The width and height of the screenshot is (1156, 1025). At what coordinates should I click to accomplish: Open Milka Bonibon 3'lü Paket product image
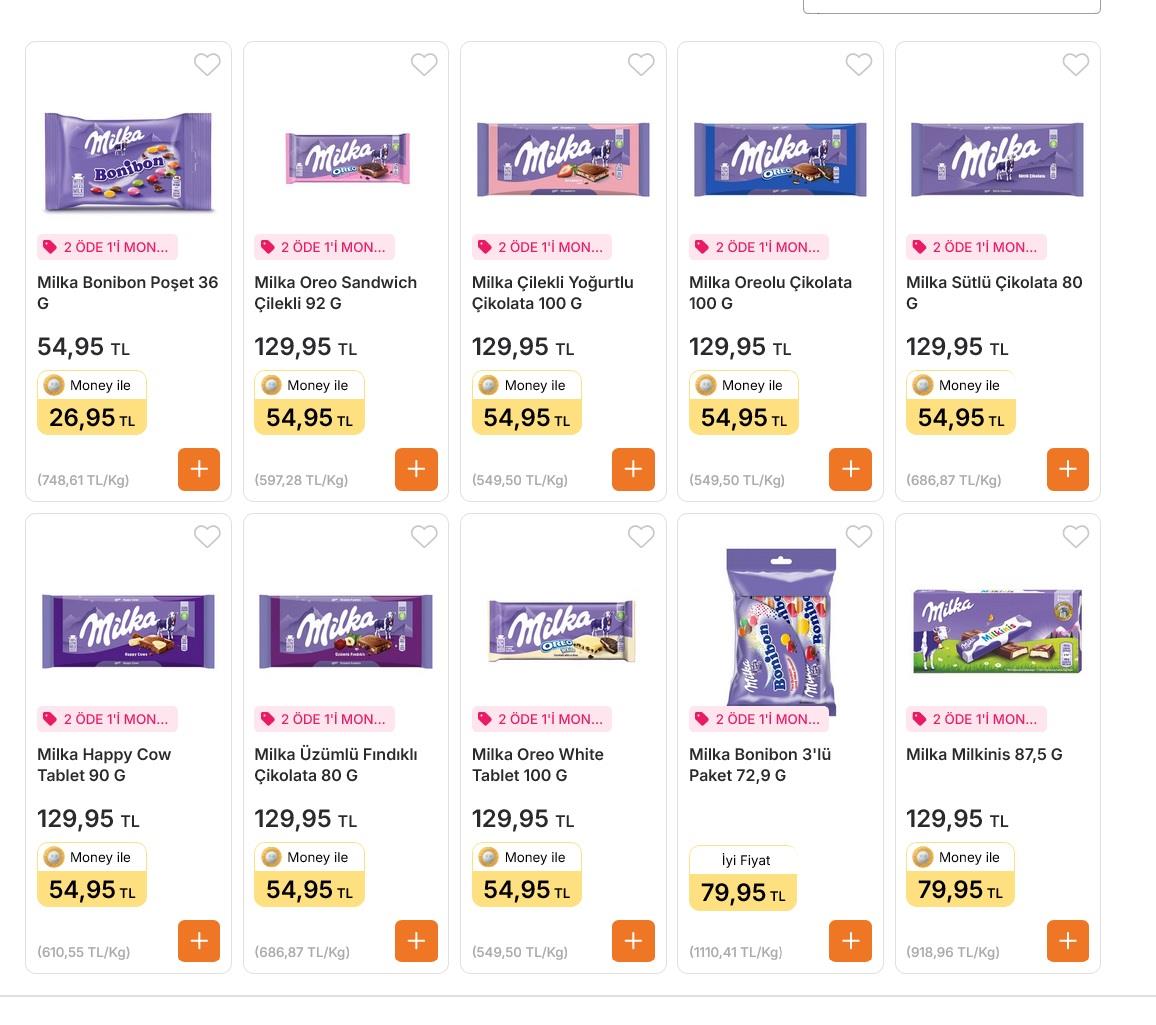(x=780, y=630)
